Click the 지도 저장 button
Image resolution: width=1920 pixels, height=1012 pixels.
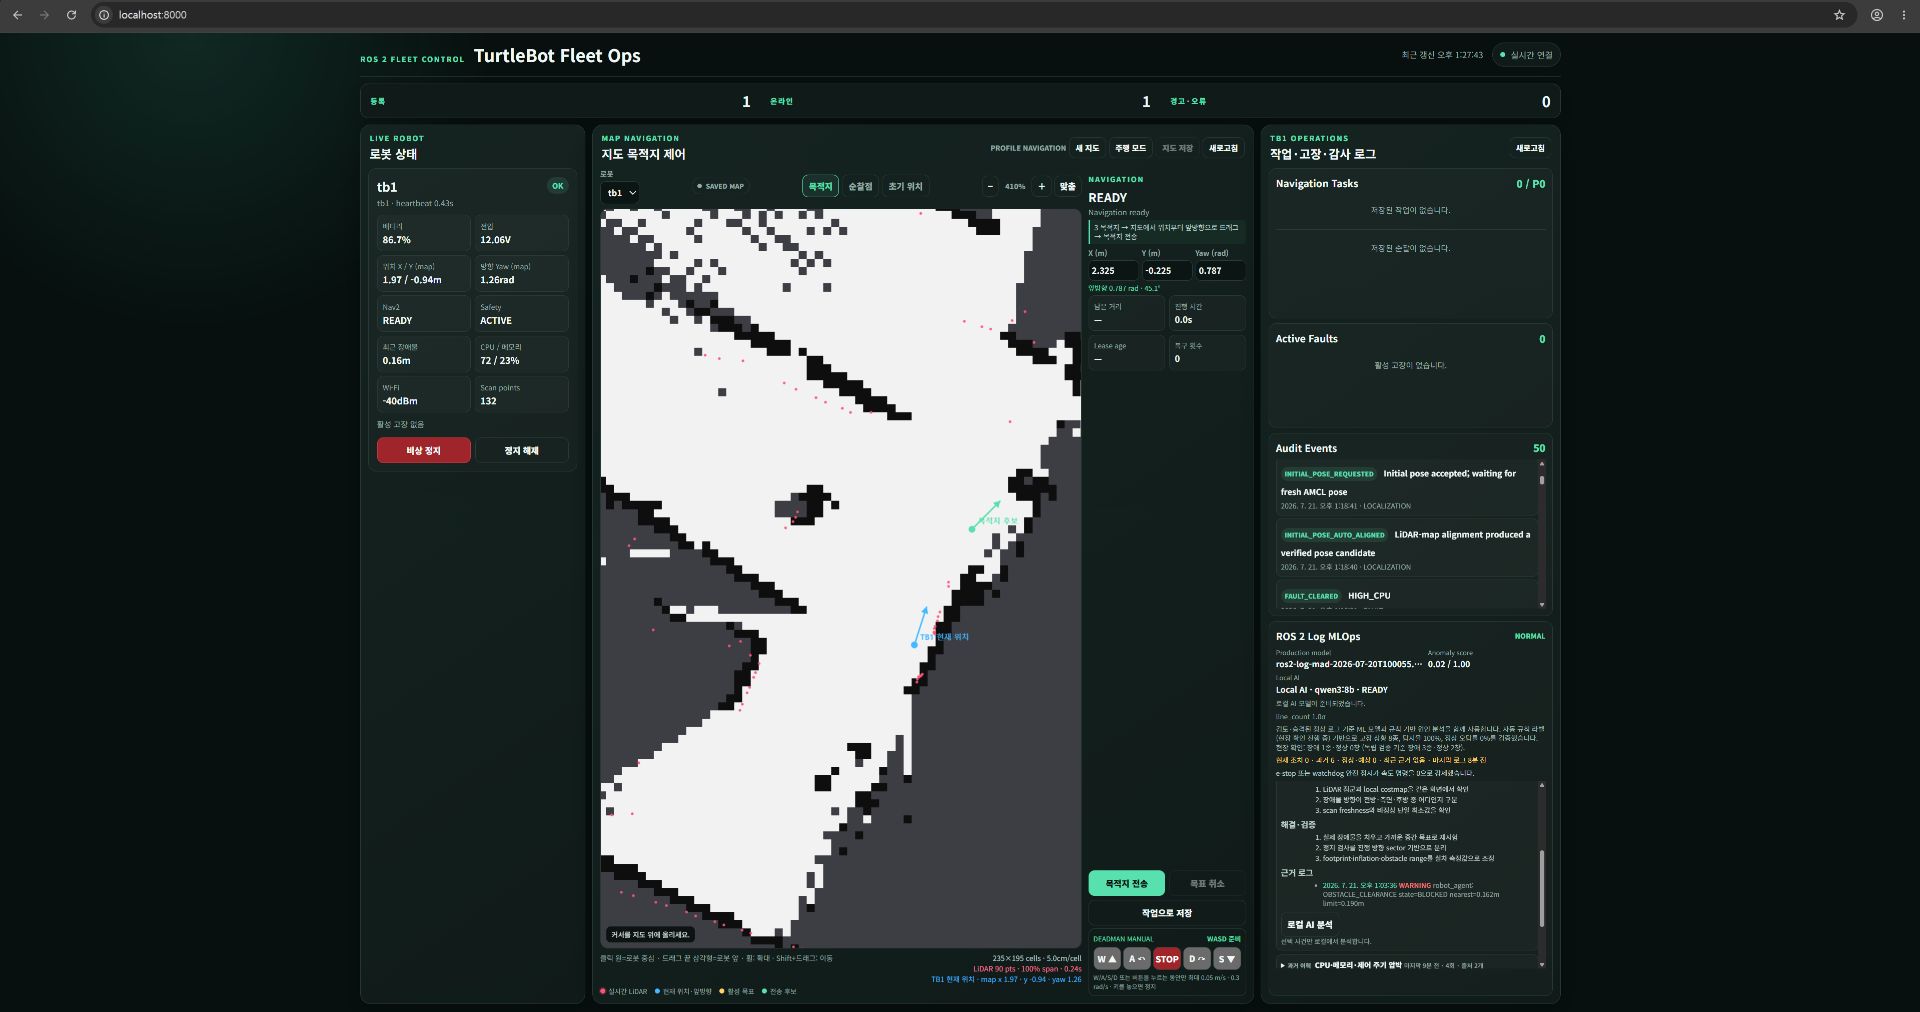click(1177, 148)
